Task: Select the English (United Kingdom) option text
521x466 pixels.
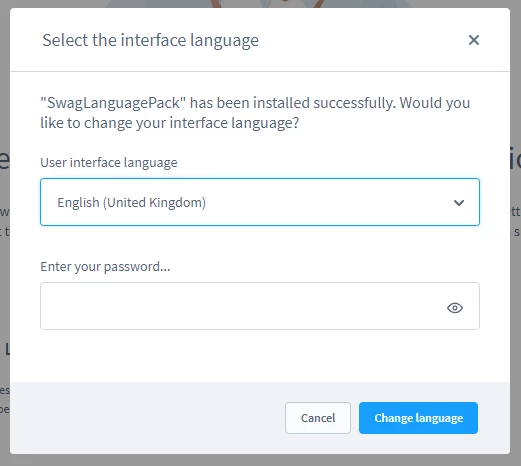Action: point(132,203)
